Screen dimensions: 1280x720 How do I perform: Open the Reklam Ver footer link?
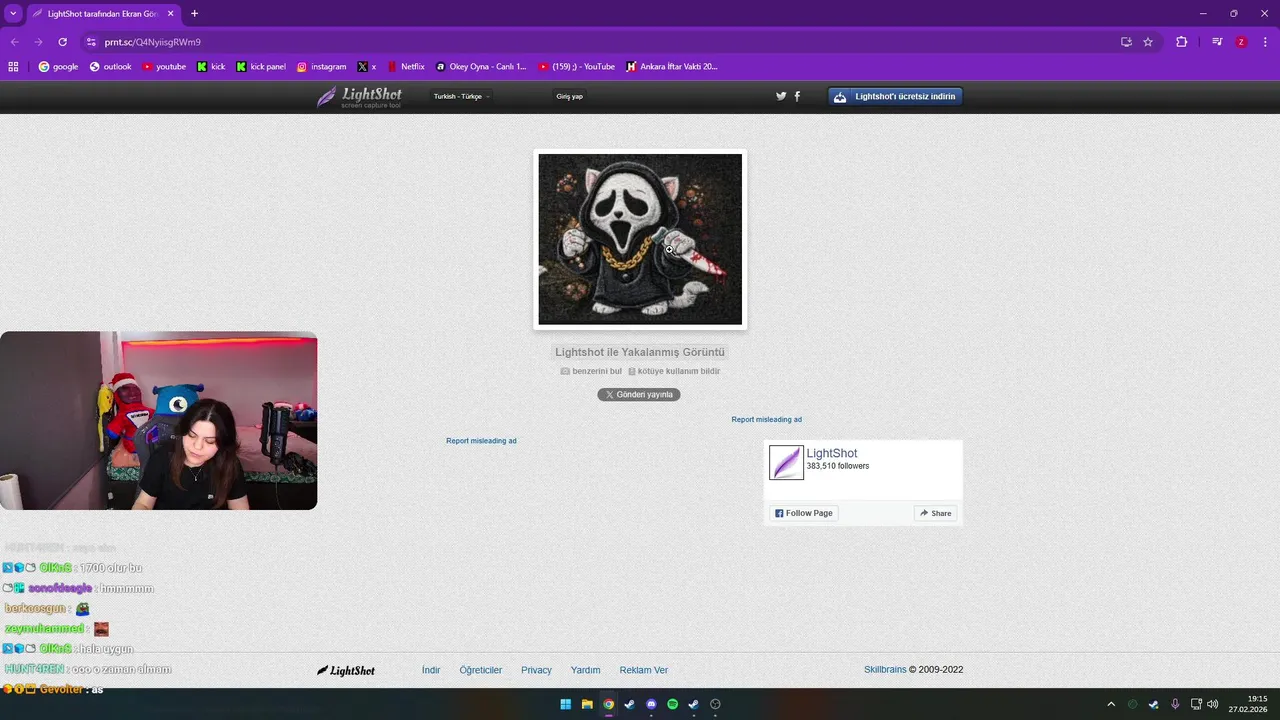point(644,670)
